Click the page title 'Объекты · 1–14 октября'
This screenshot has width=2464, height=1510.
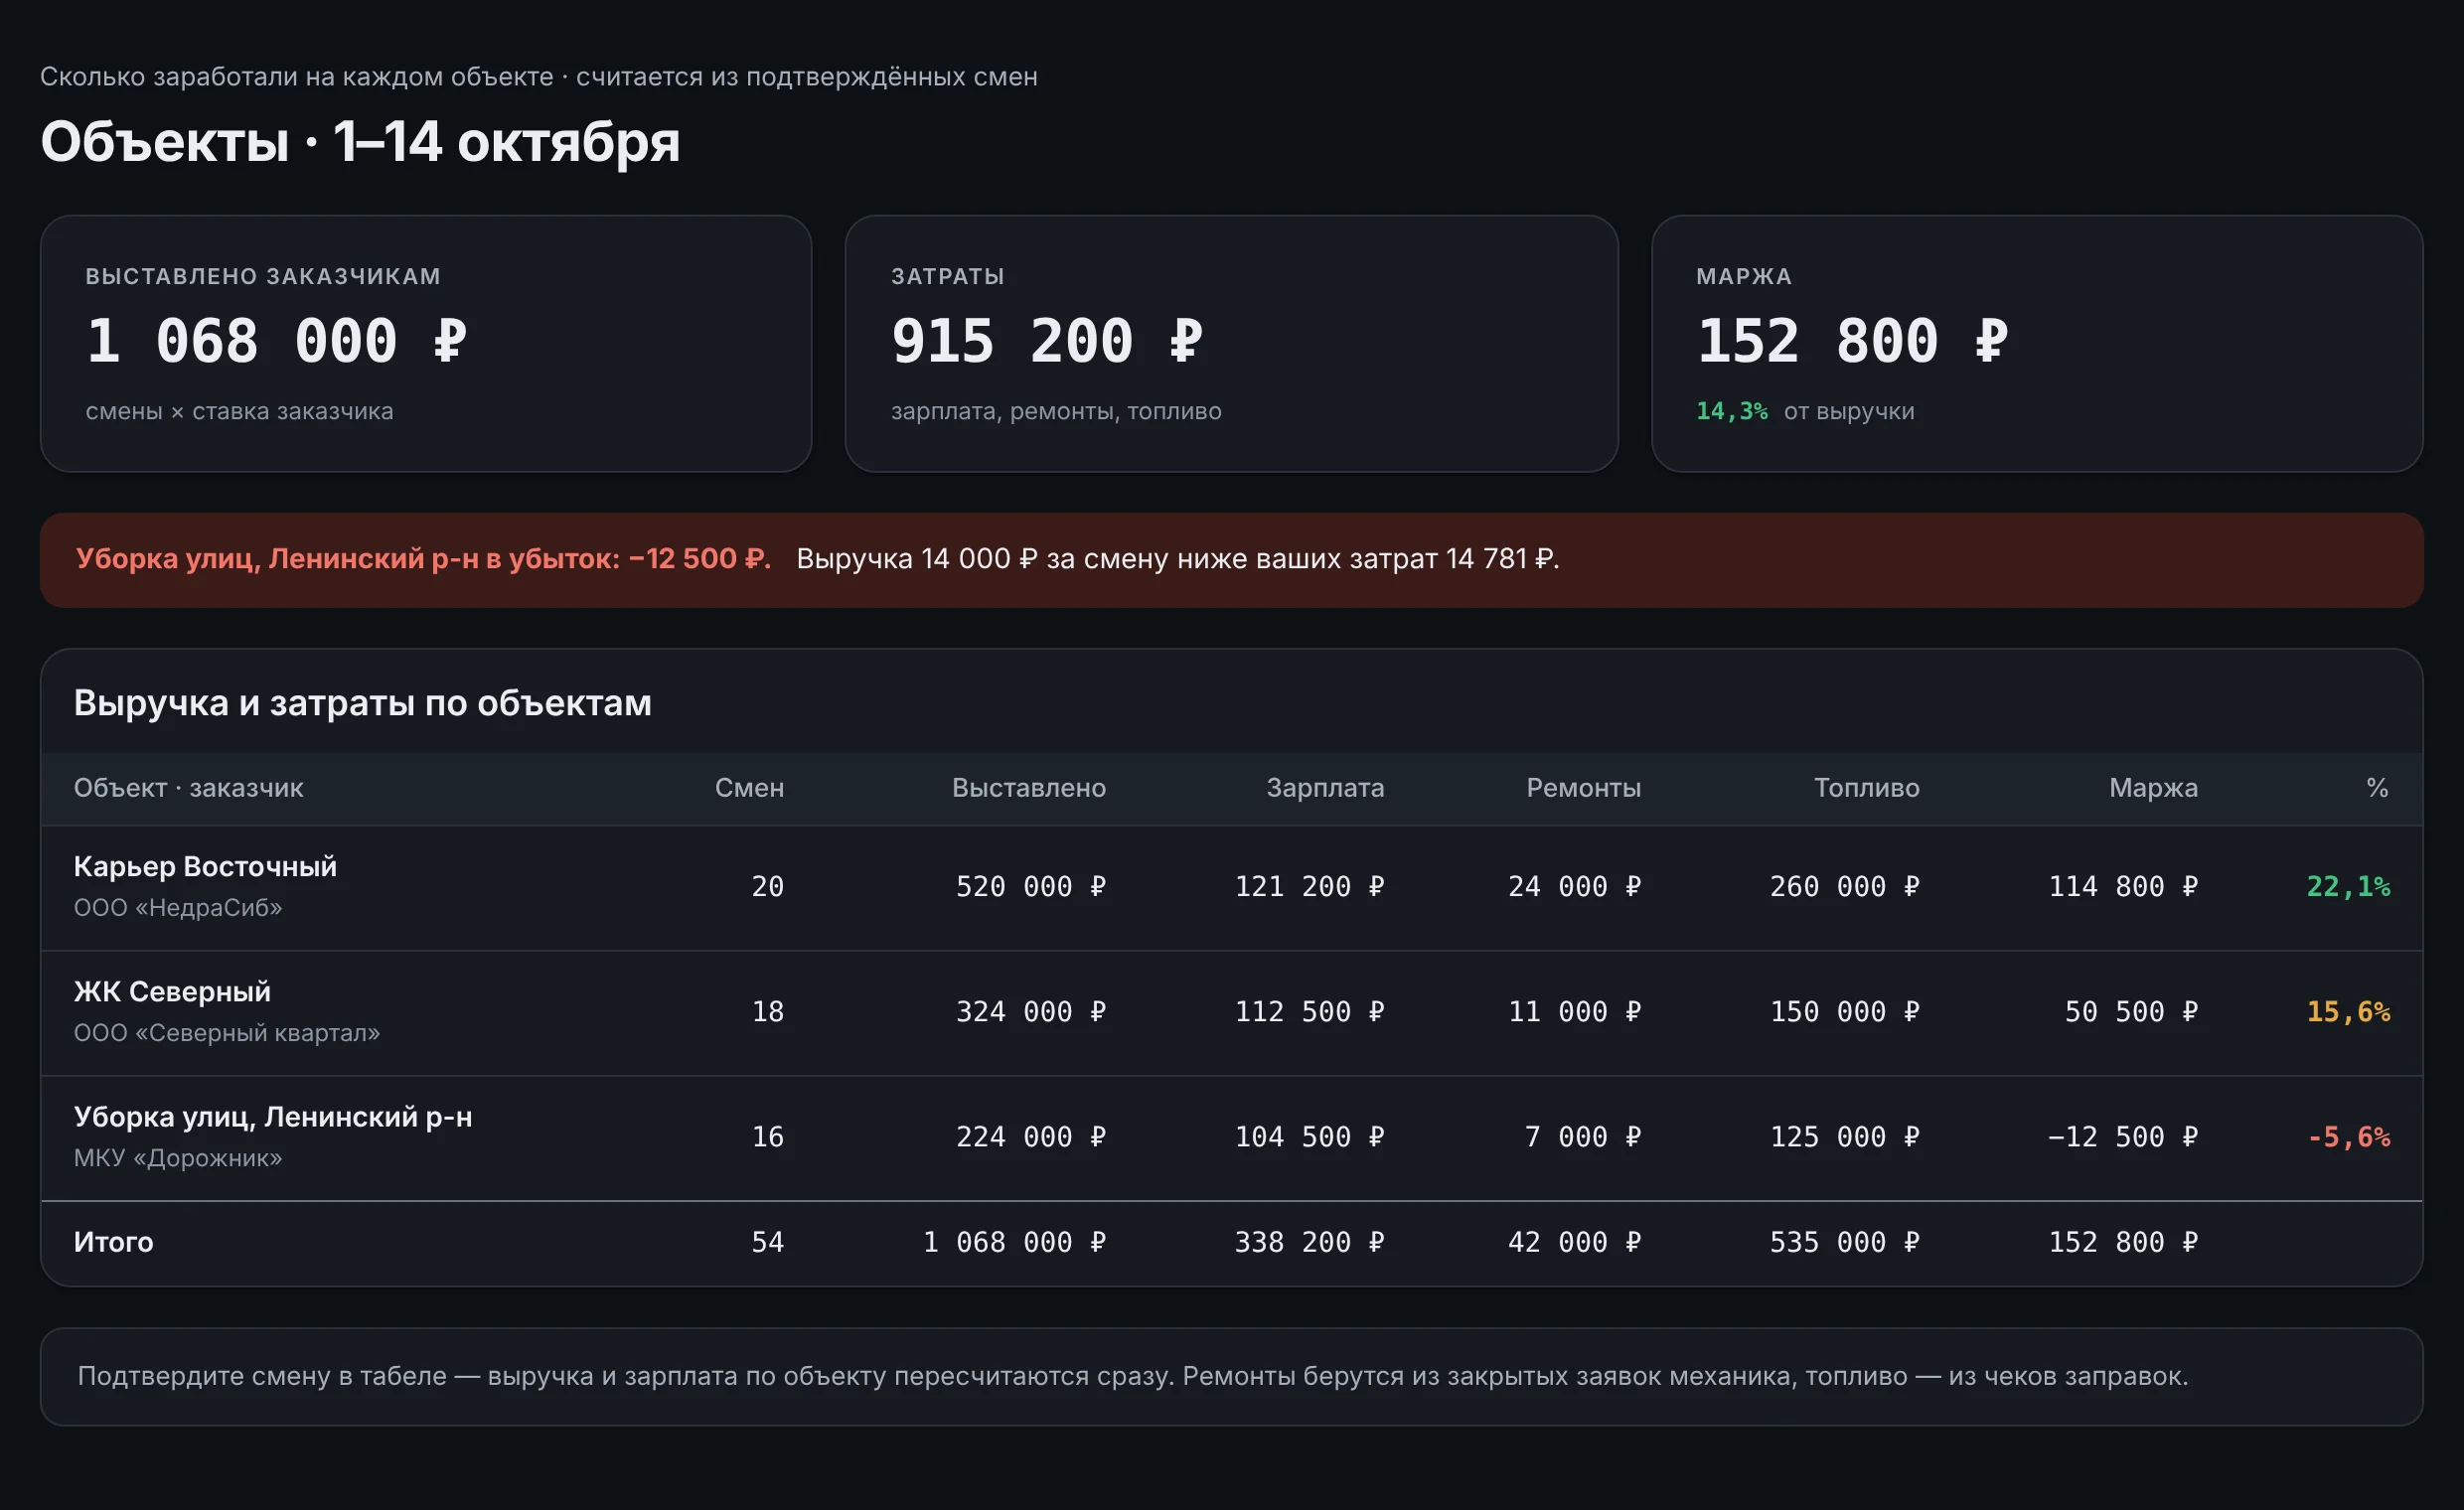pyautogui.click(x=360, y=142)
